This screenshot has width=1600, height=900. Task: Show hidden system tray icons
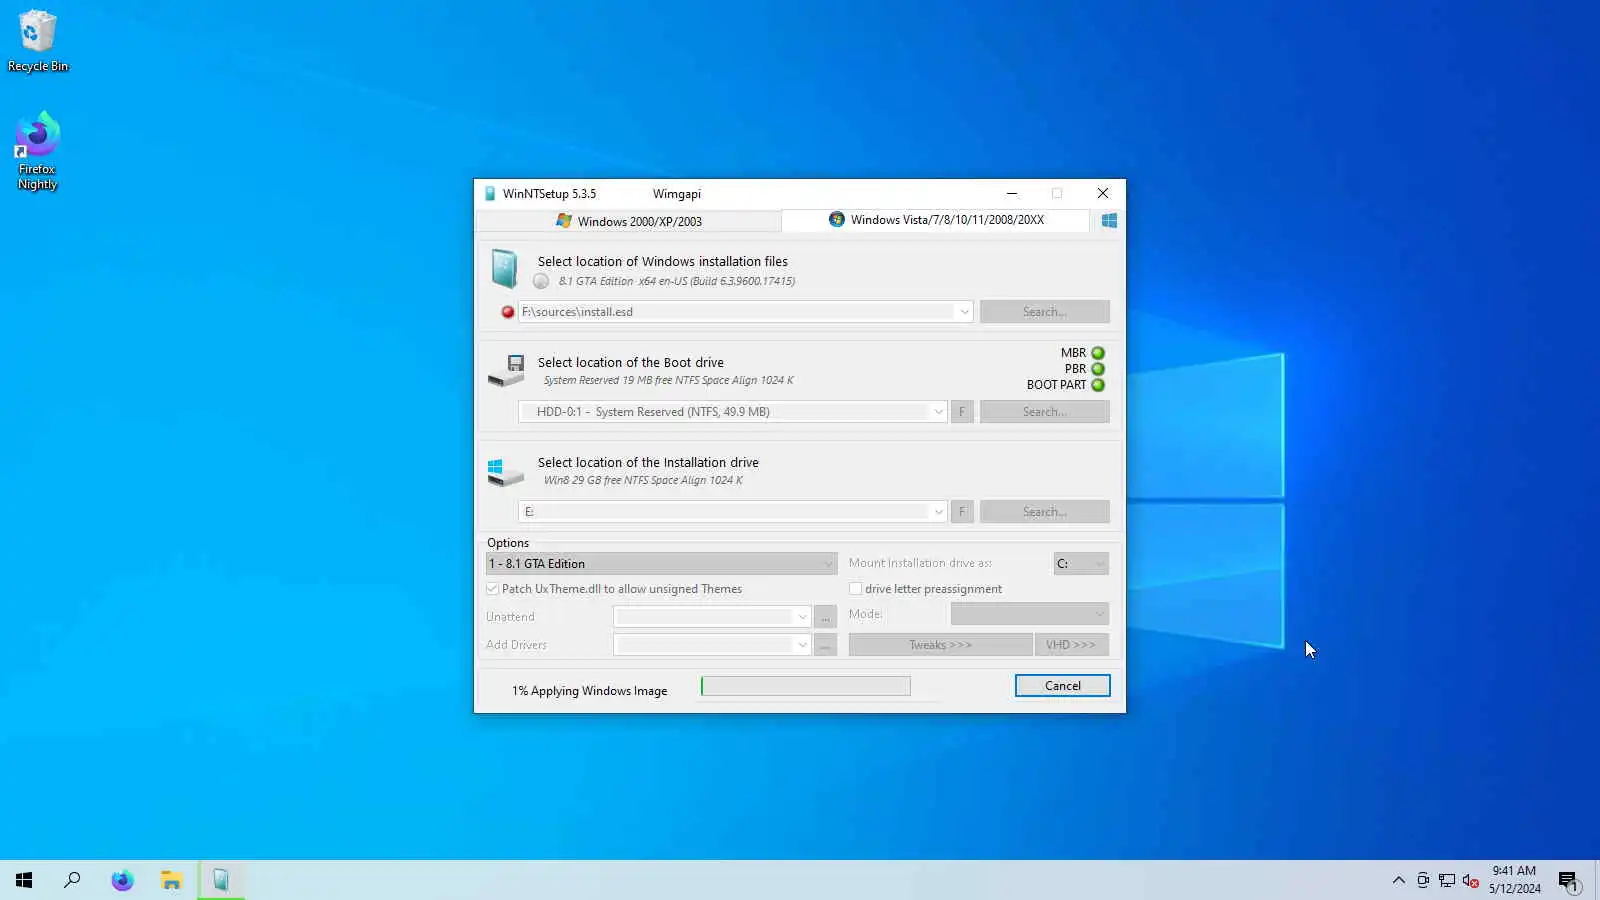click(1398, 880)
